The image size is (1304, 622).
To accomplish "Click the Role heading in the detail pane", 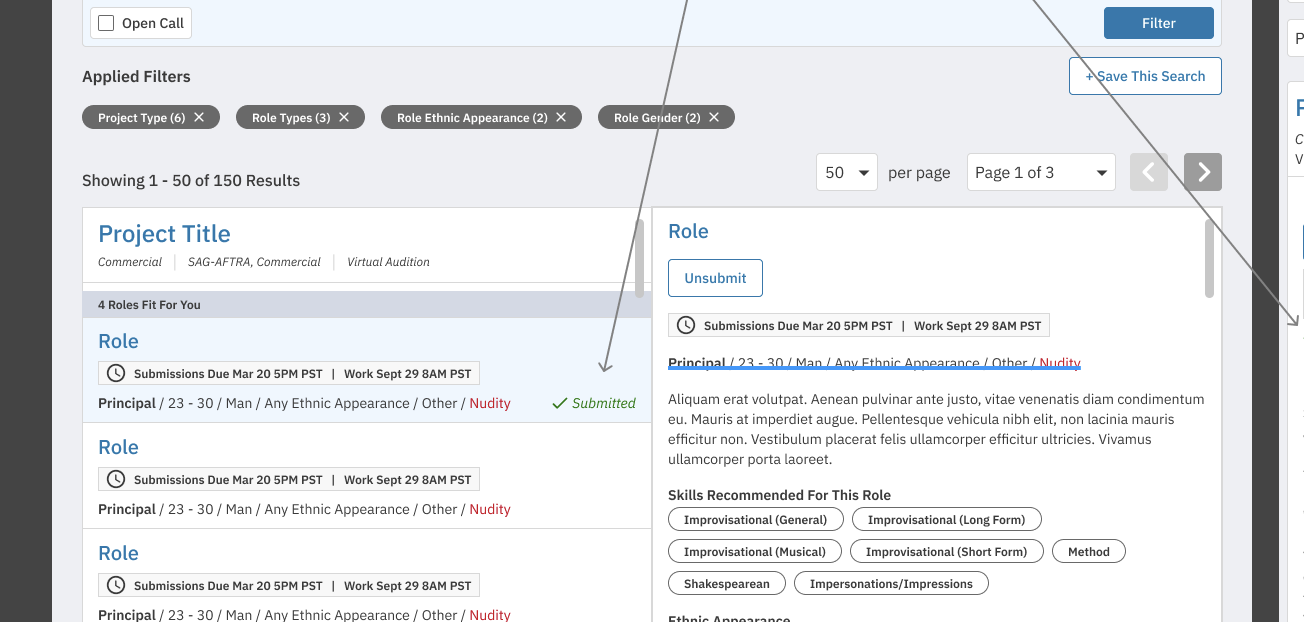I will [x=688, y=231].
